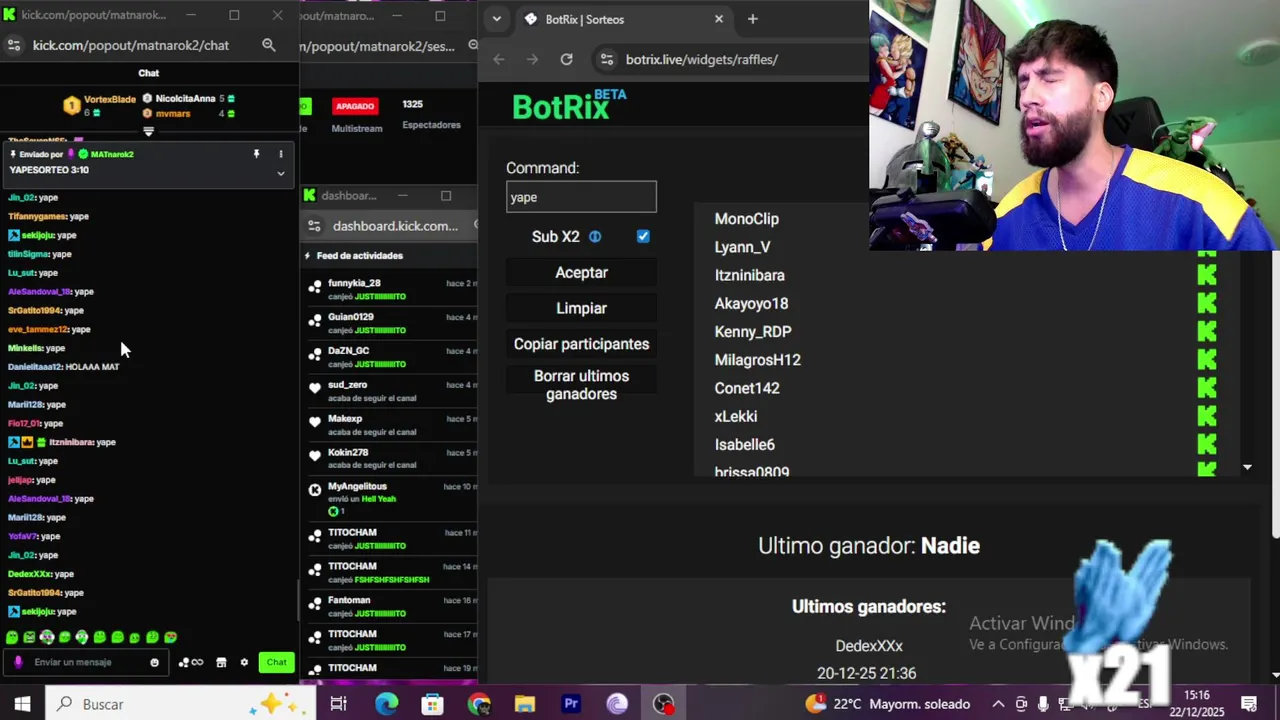
Task: Open the emoji picker in the message box
Action: pyautogui.click(x=154, y=662)
